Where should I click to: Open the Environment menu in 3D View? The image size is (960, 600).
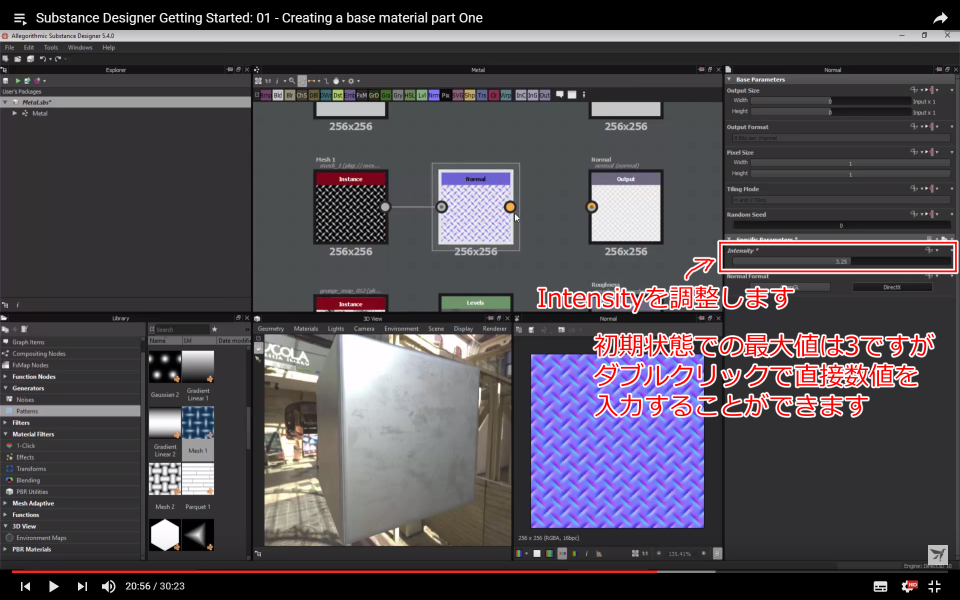(x=401, y=329)
